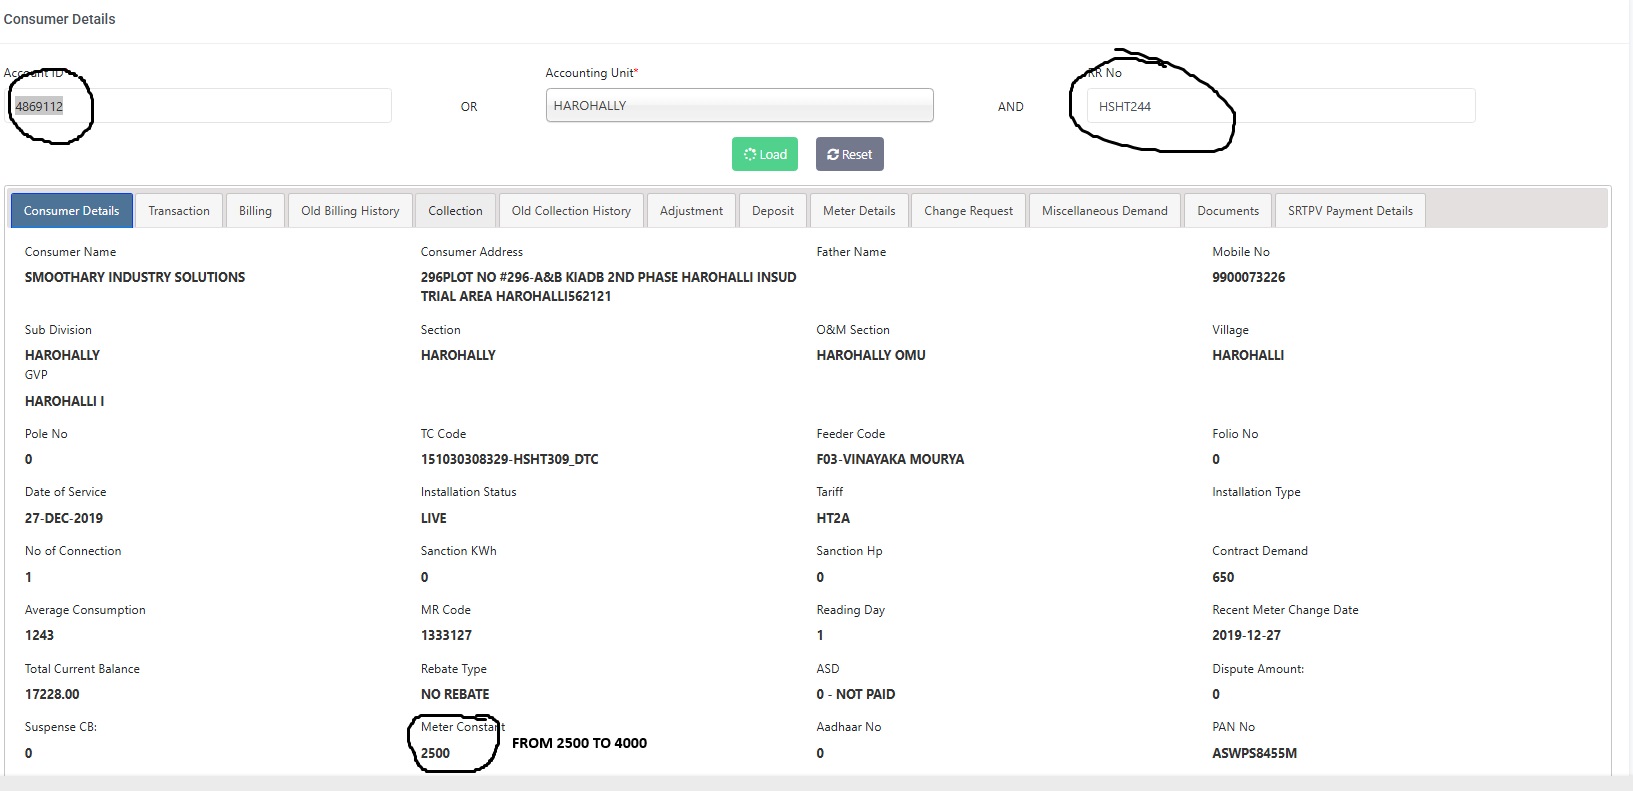This screenshot has height=791, width=1633.
Task: Open the Collection tab
Action: pos(455,211)
